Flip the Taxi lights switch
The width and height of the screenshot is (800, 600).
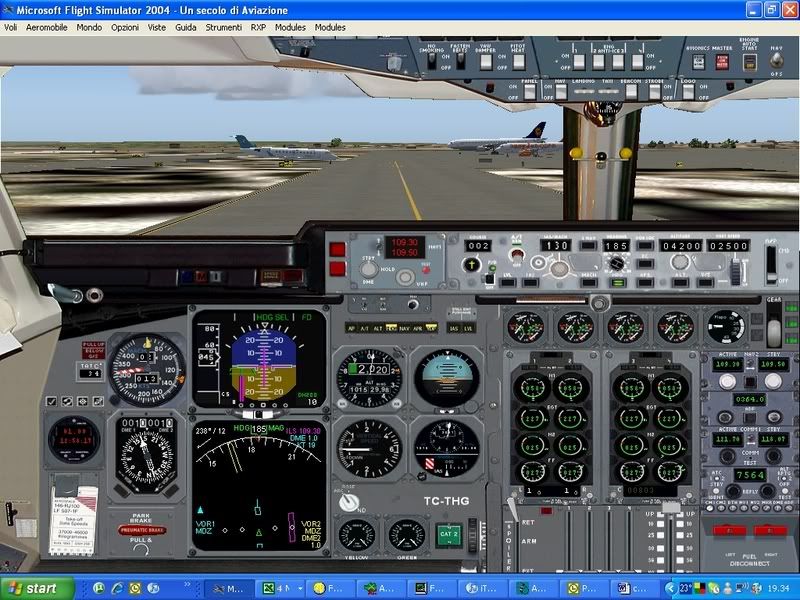coord(607,92)
